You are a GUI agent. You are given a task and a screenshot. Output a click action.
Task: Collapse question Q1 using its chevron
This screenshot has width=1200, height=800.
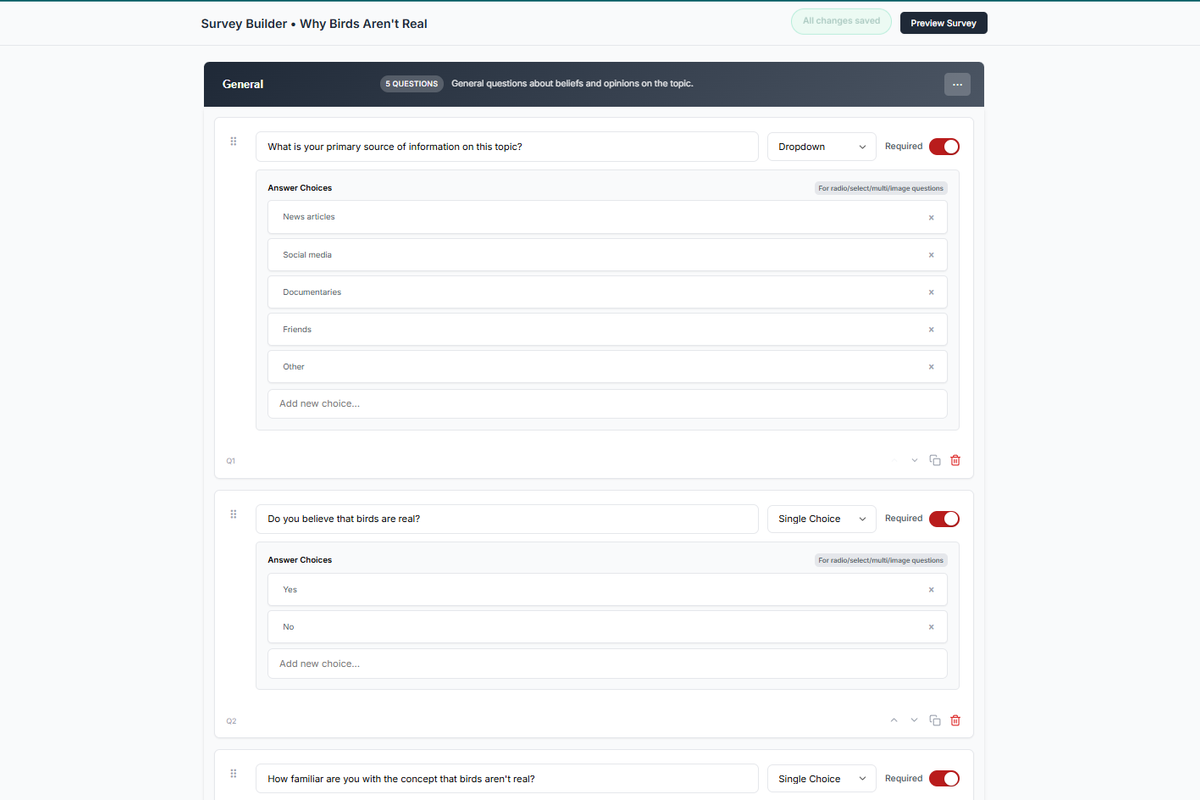[913, 460]
